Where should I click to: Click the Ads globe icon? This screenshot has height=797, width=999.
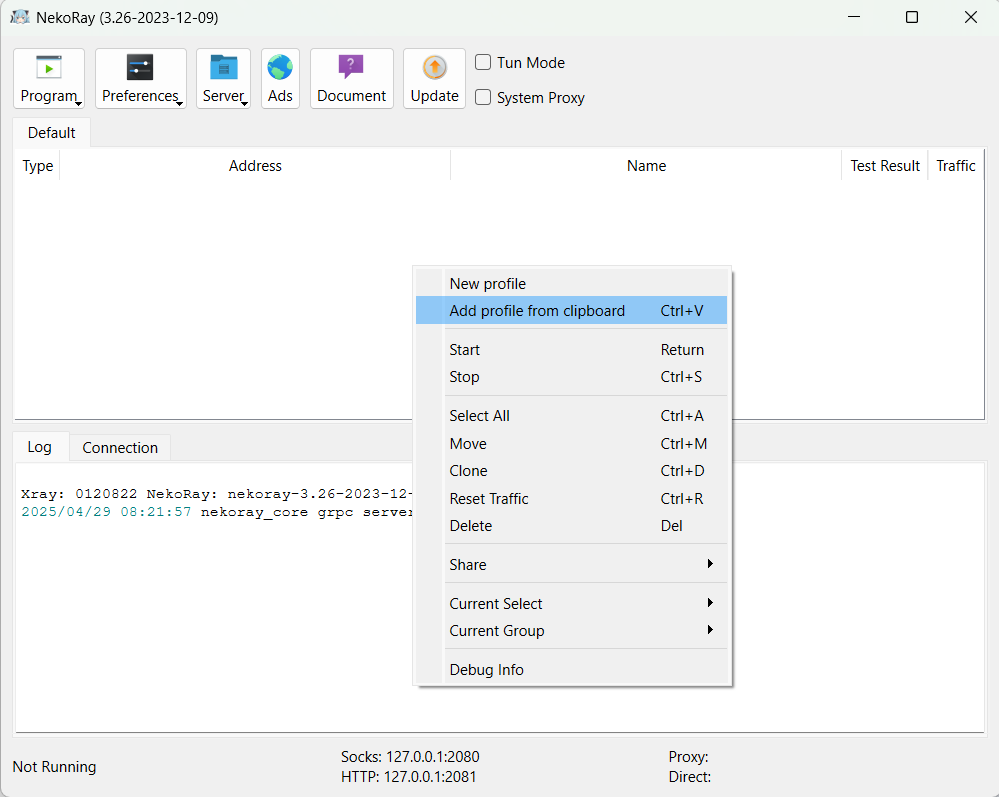pyautogui.click(x=280, y=67)
